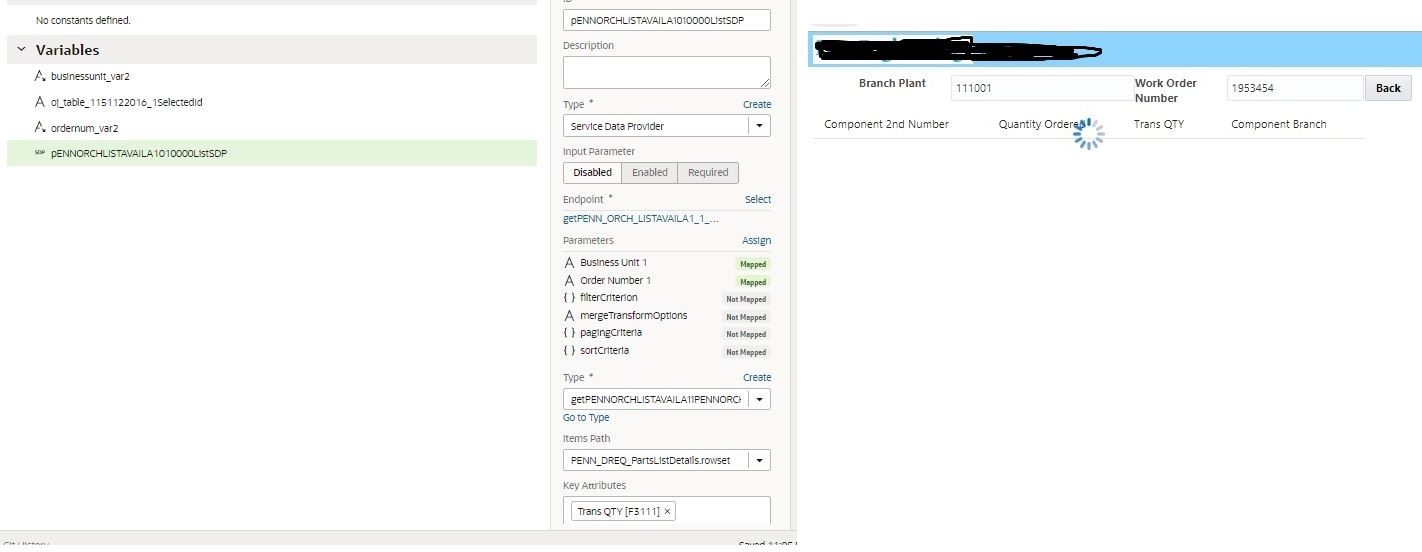The width and height of the screenshot is (1422, 552).
Task: Set Input Parameter to Required
Action: click(x=708, y=172)
